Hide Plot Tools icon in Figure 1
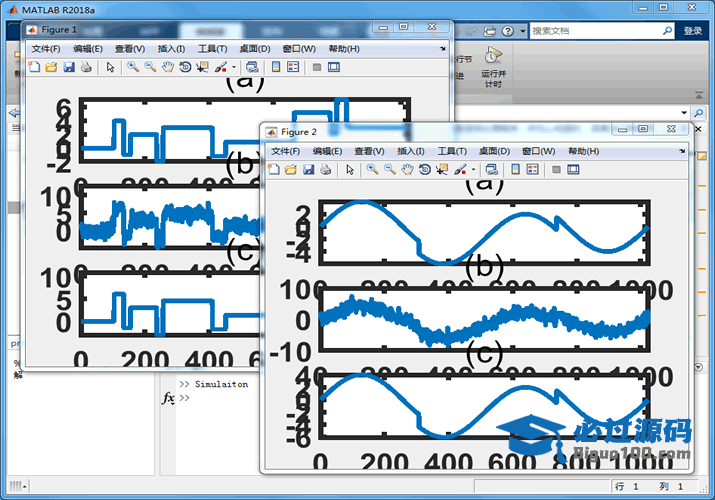715x500 pixels. click(317, 67)
